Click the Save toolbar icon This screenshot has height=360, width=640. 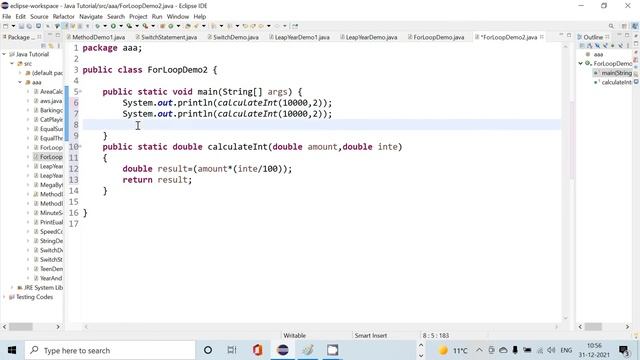[21, 26]
